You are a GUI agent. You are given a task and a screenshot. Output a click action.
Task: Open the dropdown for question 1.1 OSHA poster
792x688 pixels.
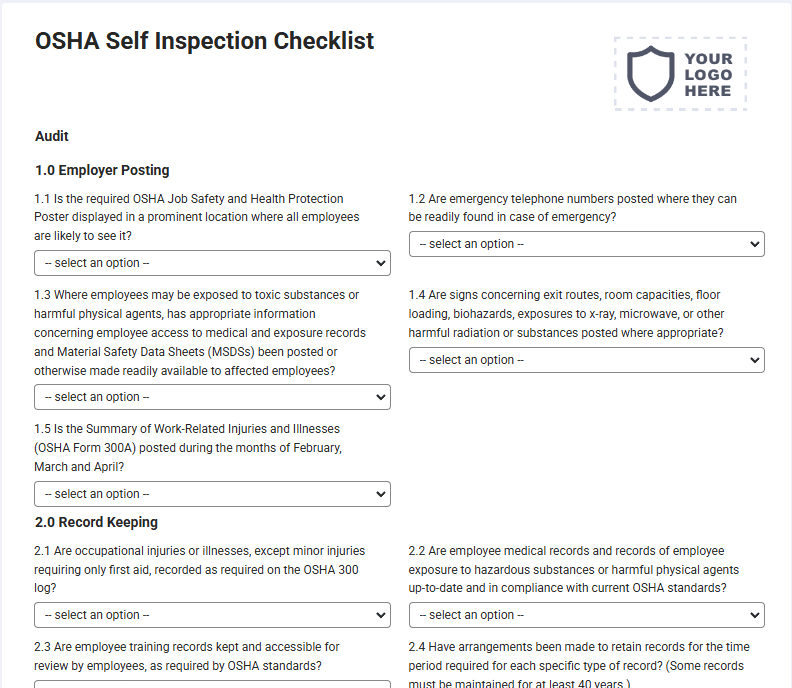[212, 263]
